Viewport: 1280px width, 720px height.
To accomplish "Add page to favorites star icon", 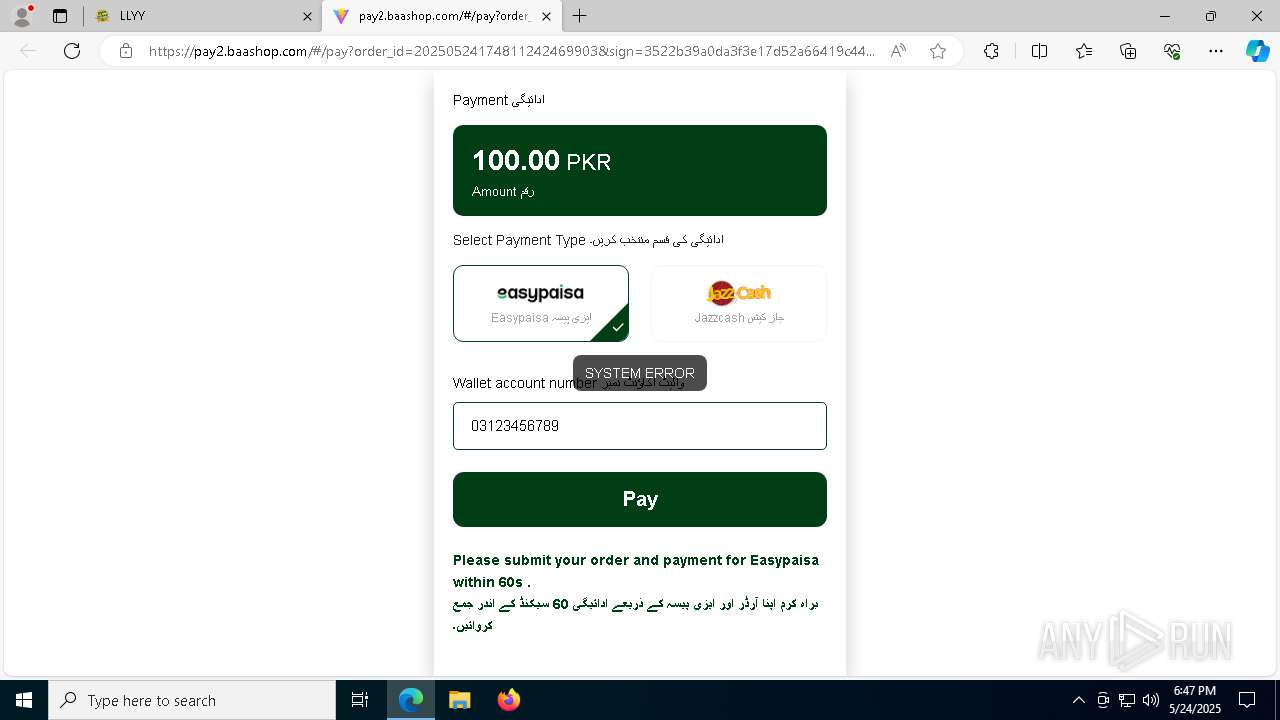I will click(x=938, y=51).
